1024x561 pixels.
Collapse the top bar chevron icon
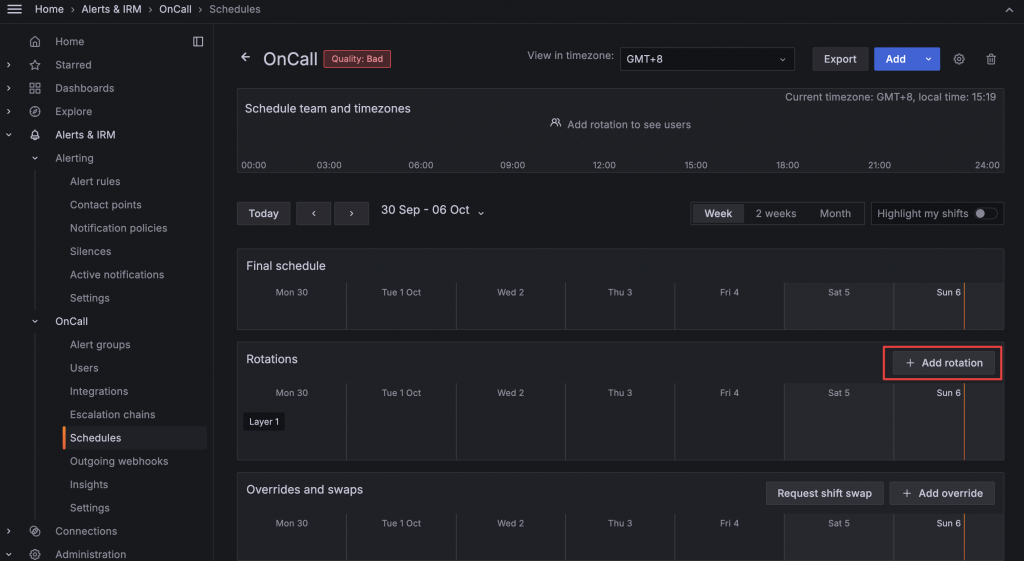pyautogui.click(x=1010, y=10)
